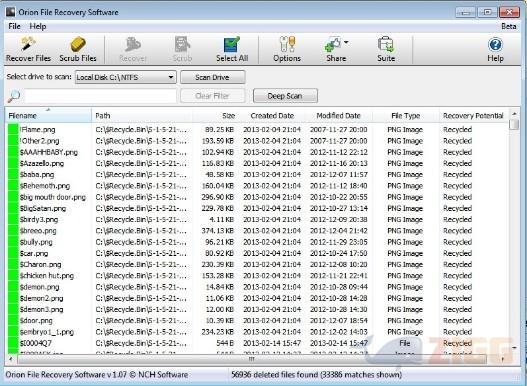
Task: Open the Recover Files wizard icon
Action: (28, 44)
